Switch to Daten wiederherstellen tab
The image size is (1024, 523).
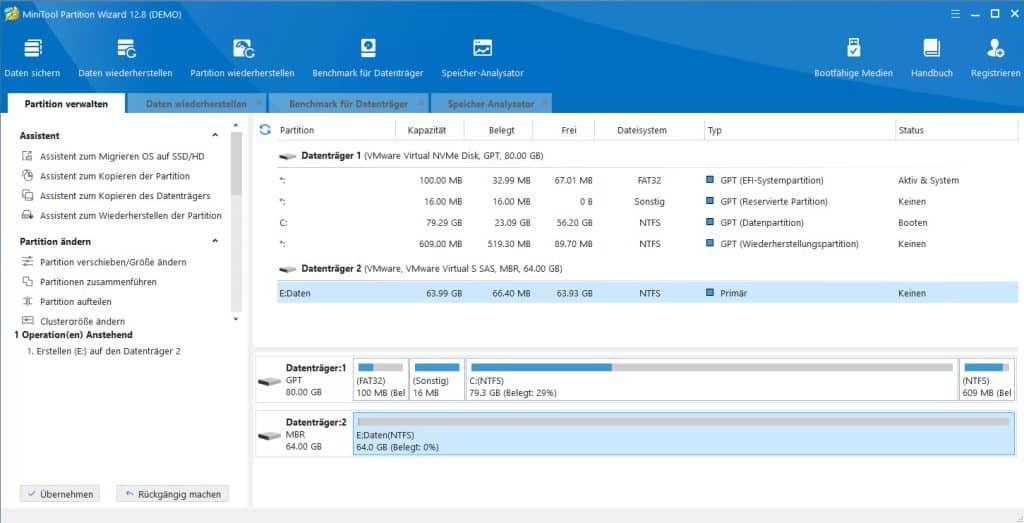click(x=196, y=104)
